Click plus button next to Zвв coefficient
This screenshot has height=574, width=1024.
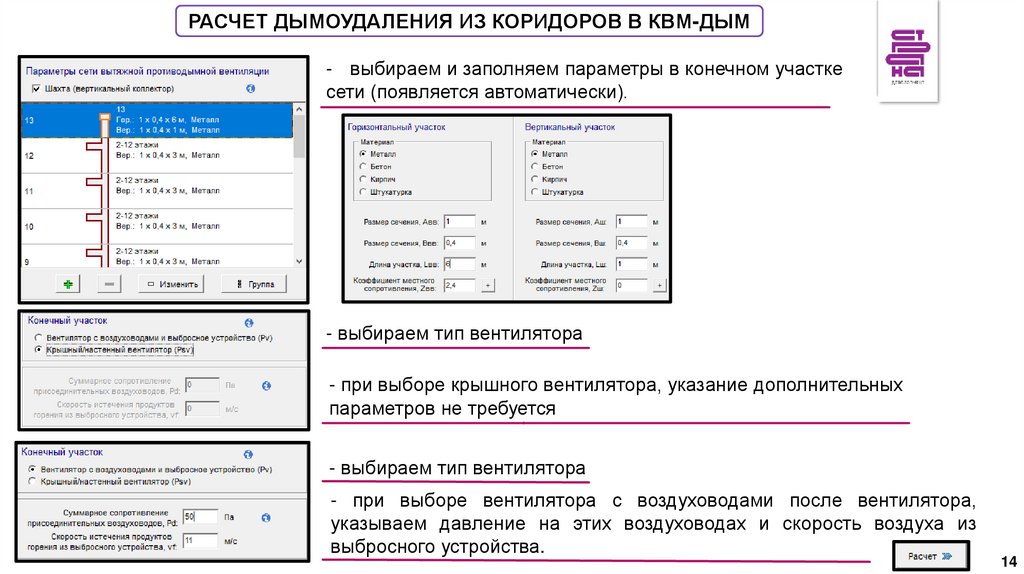coord(488,285)
